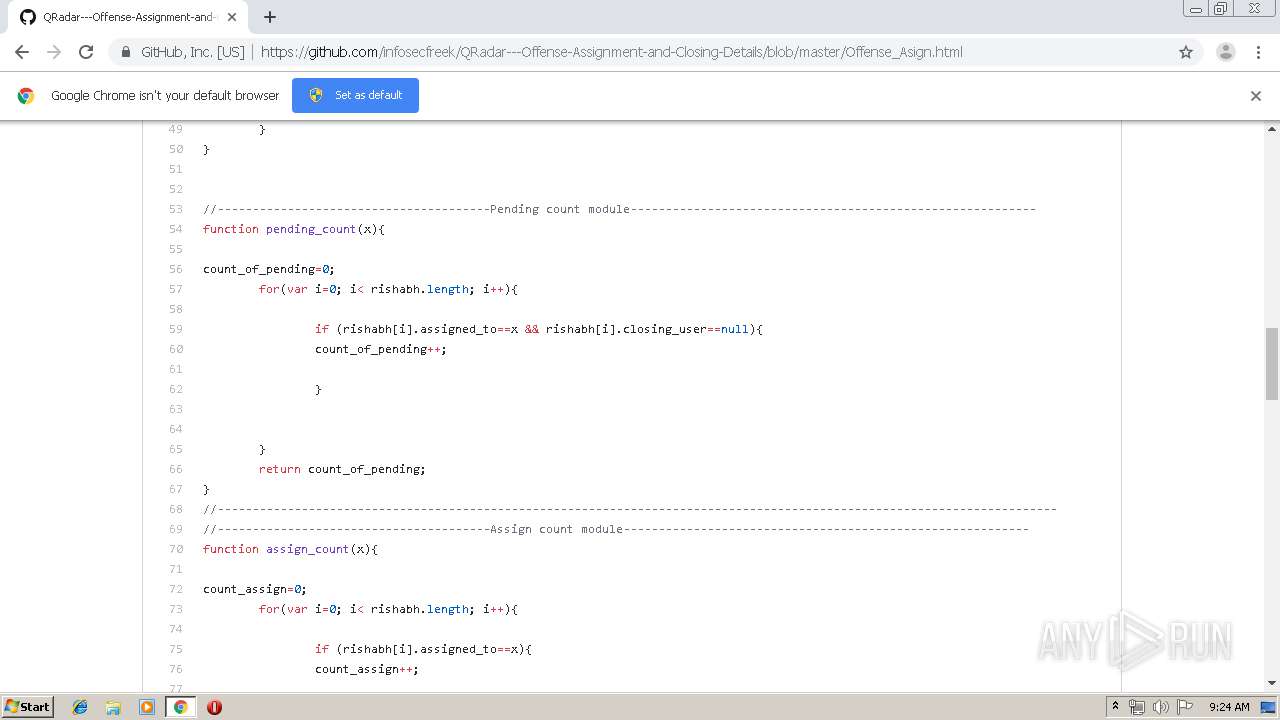Click the address bar URL

(611, 52)
